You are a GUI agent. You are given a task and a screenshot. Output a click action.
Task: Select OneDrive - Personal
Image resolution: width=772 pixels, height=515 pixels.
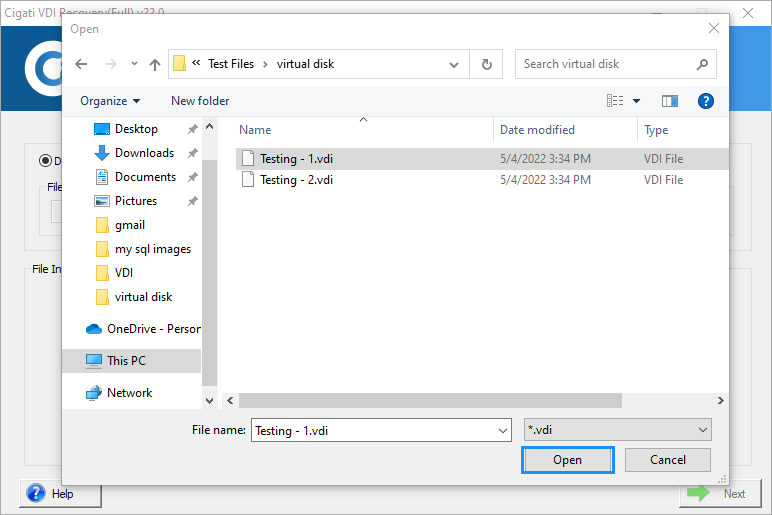click(143, 329)
